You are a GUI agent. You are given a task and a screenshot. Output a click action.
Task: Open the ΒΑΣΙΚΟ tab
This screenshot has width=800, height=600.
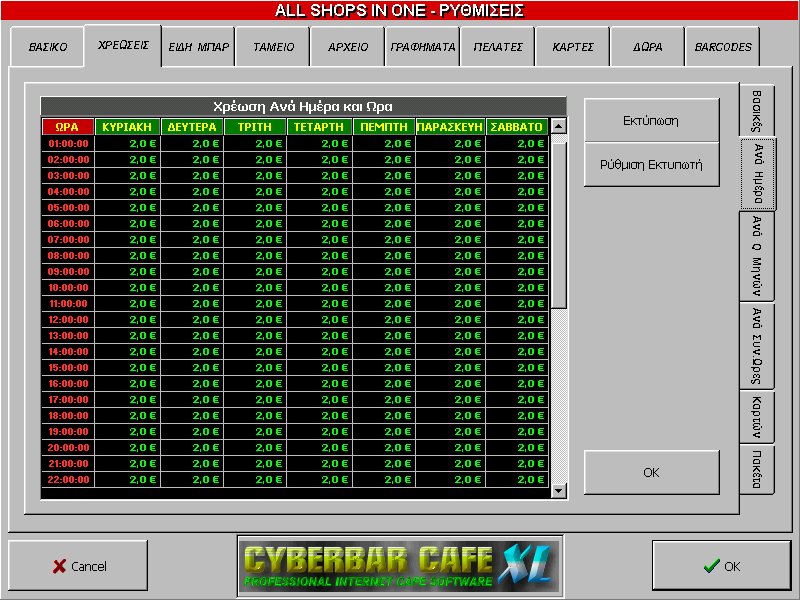pyautogui.click(x=47, y=47)
